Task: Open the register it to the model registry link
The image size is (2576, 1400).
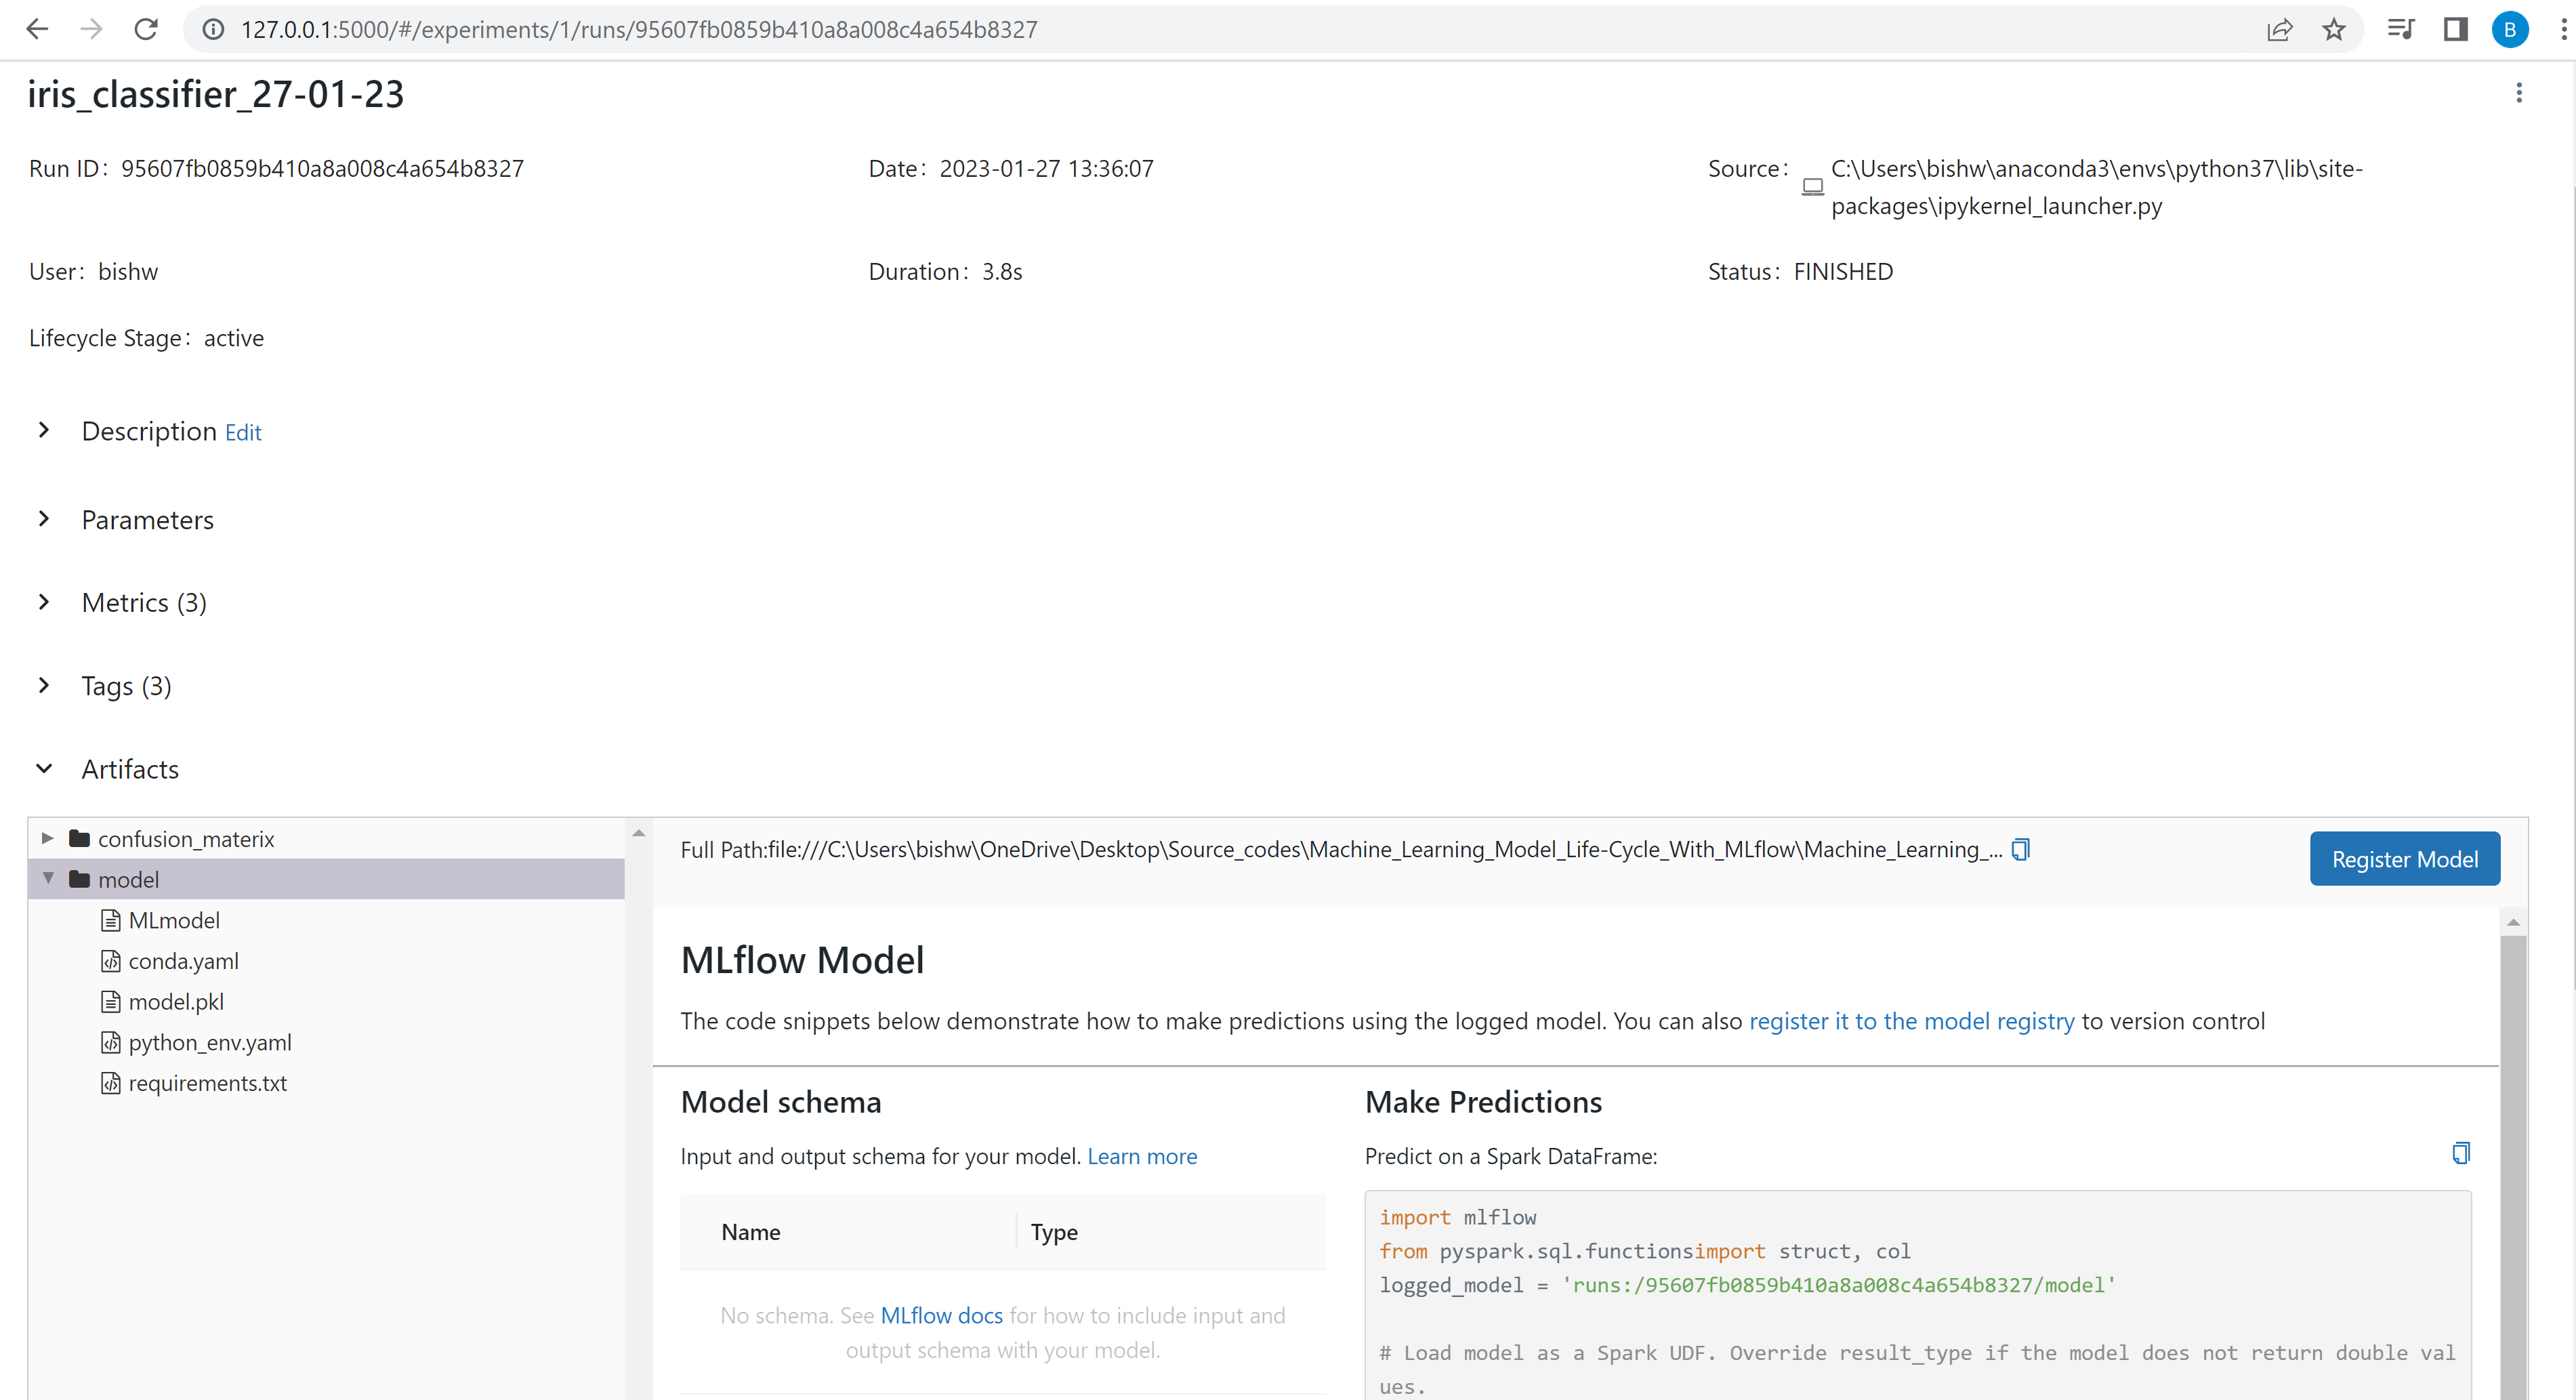Action: click(1911, 1021)
